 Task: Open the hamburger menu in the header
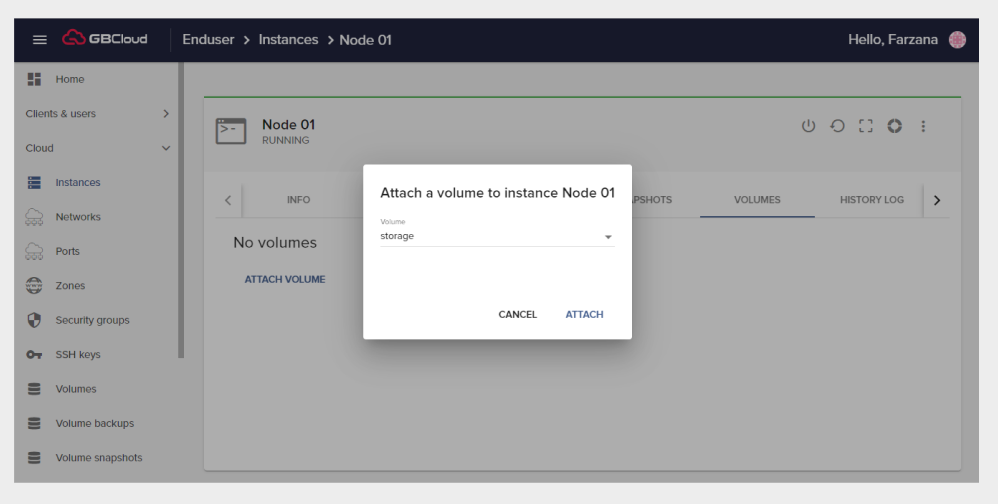pos(40,40)
